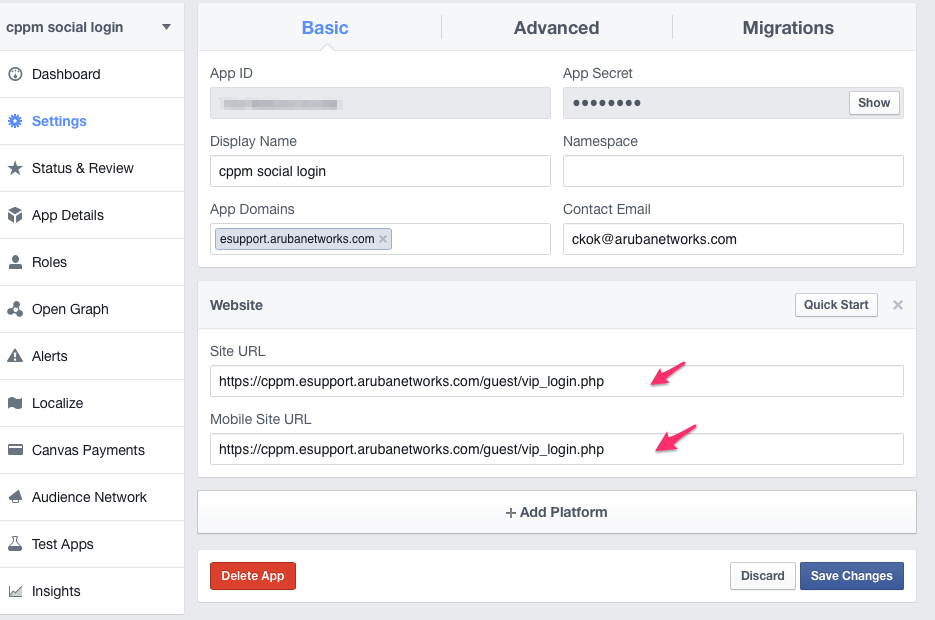Open the Dashboard page

pyautogui.click(x=92, y=74)
